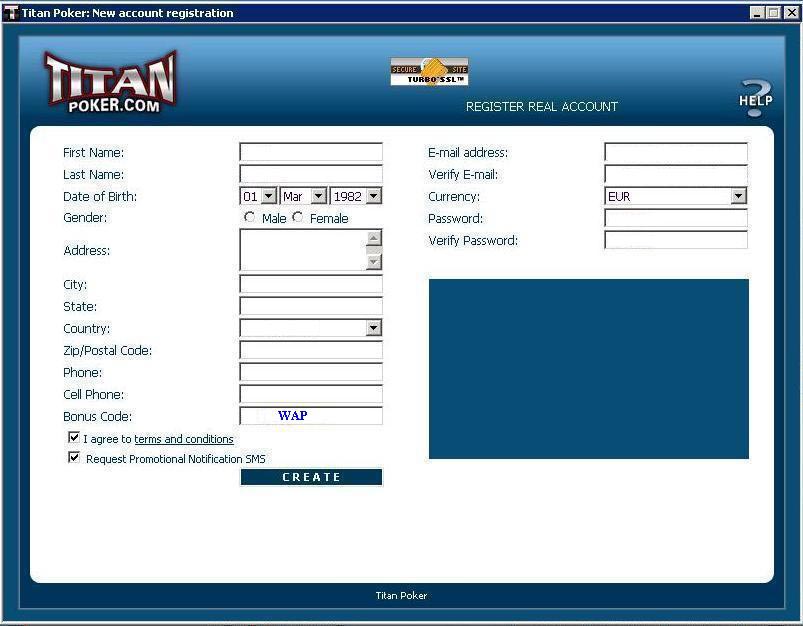Click into the Last Name field
This screenshot has height=626, width=803.
(311, 174)
